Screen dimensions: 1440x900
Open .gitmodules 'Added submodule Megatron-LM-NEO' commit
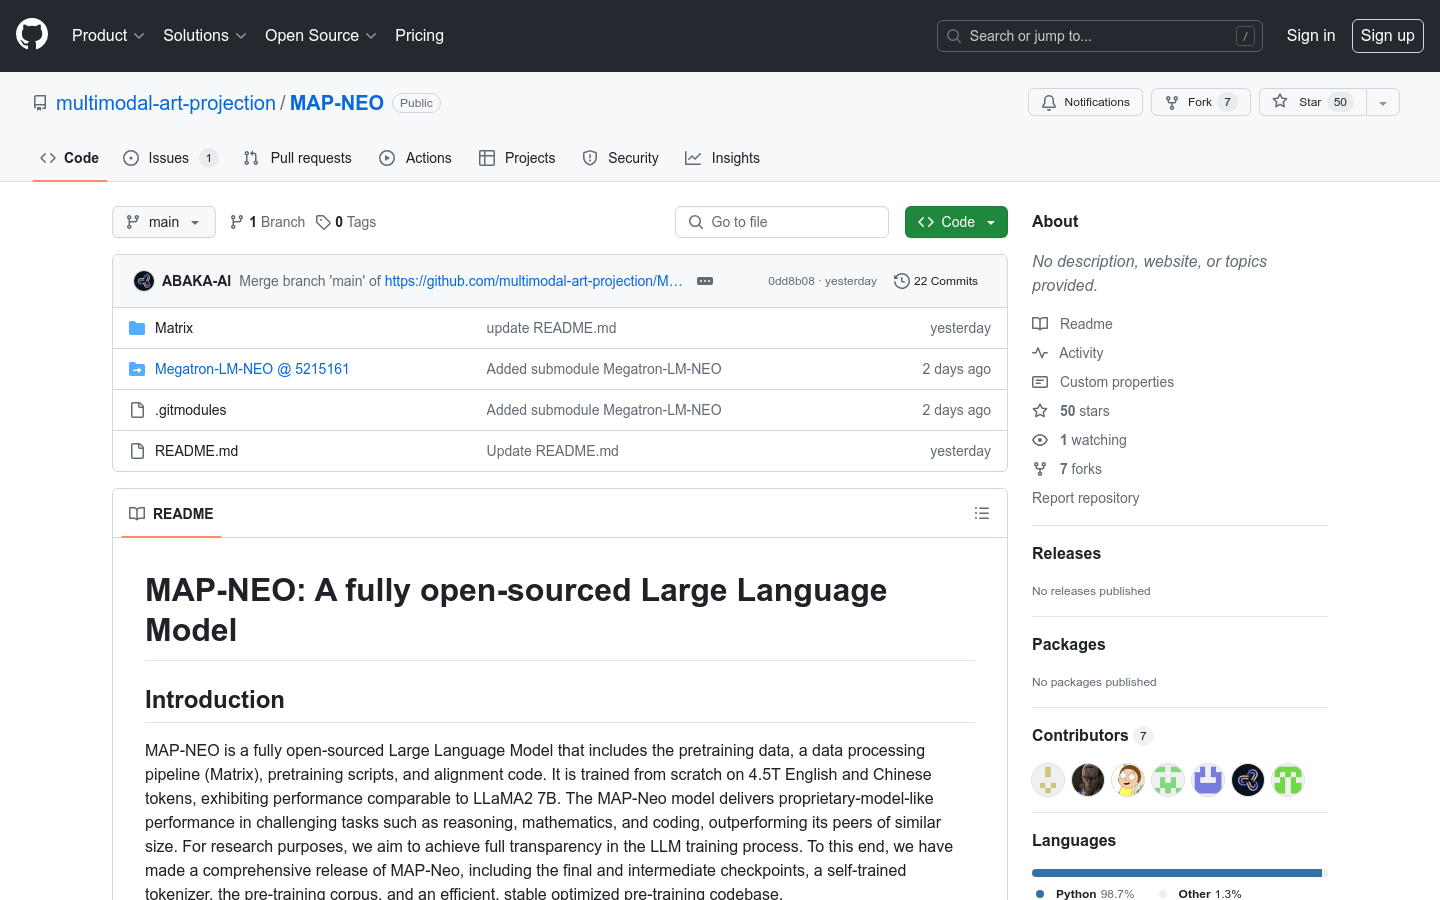604,410
